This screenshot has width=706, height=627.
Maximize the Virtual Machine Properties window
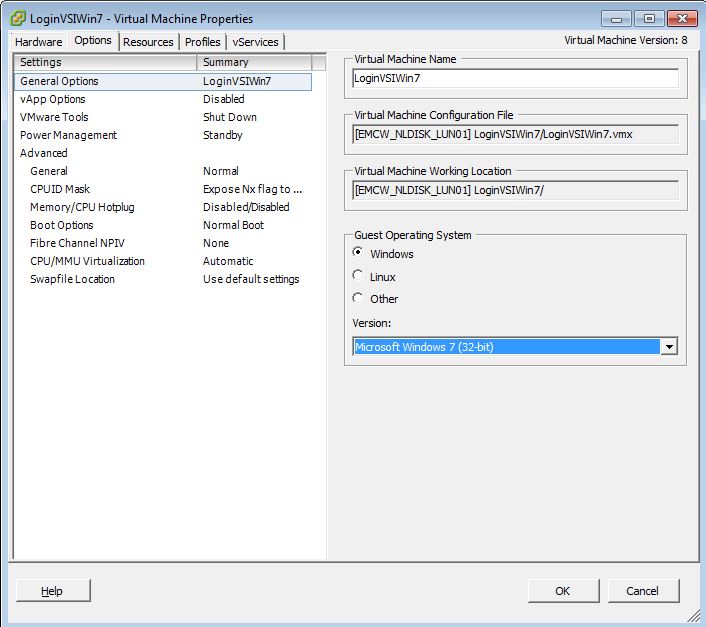tap(649, 19)
